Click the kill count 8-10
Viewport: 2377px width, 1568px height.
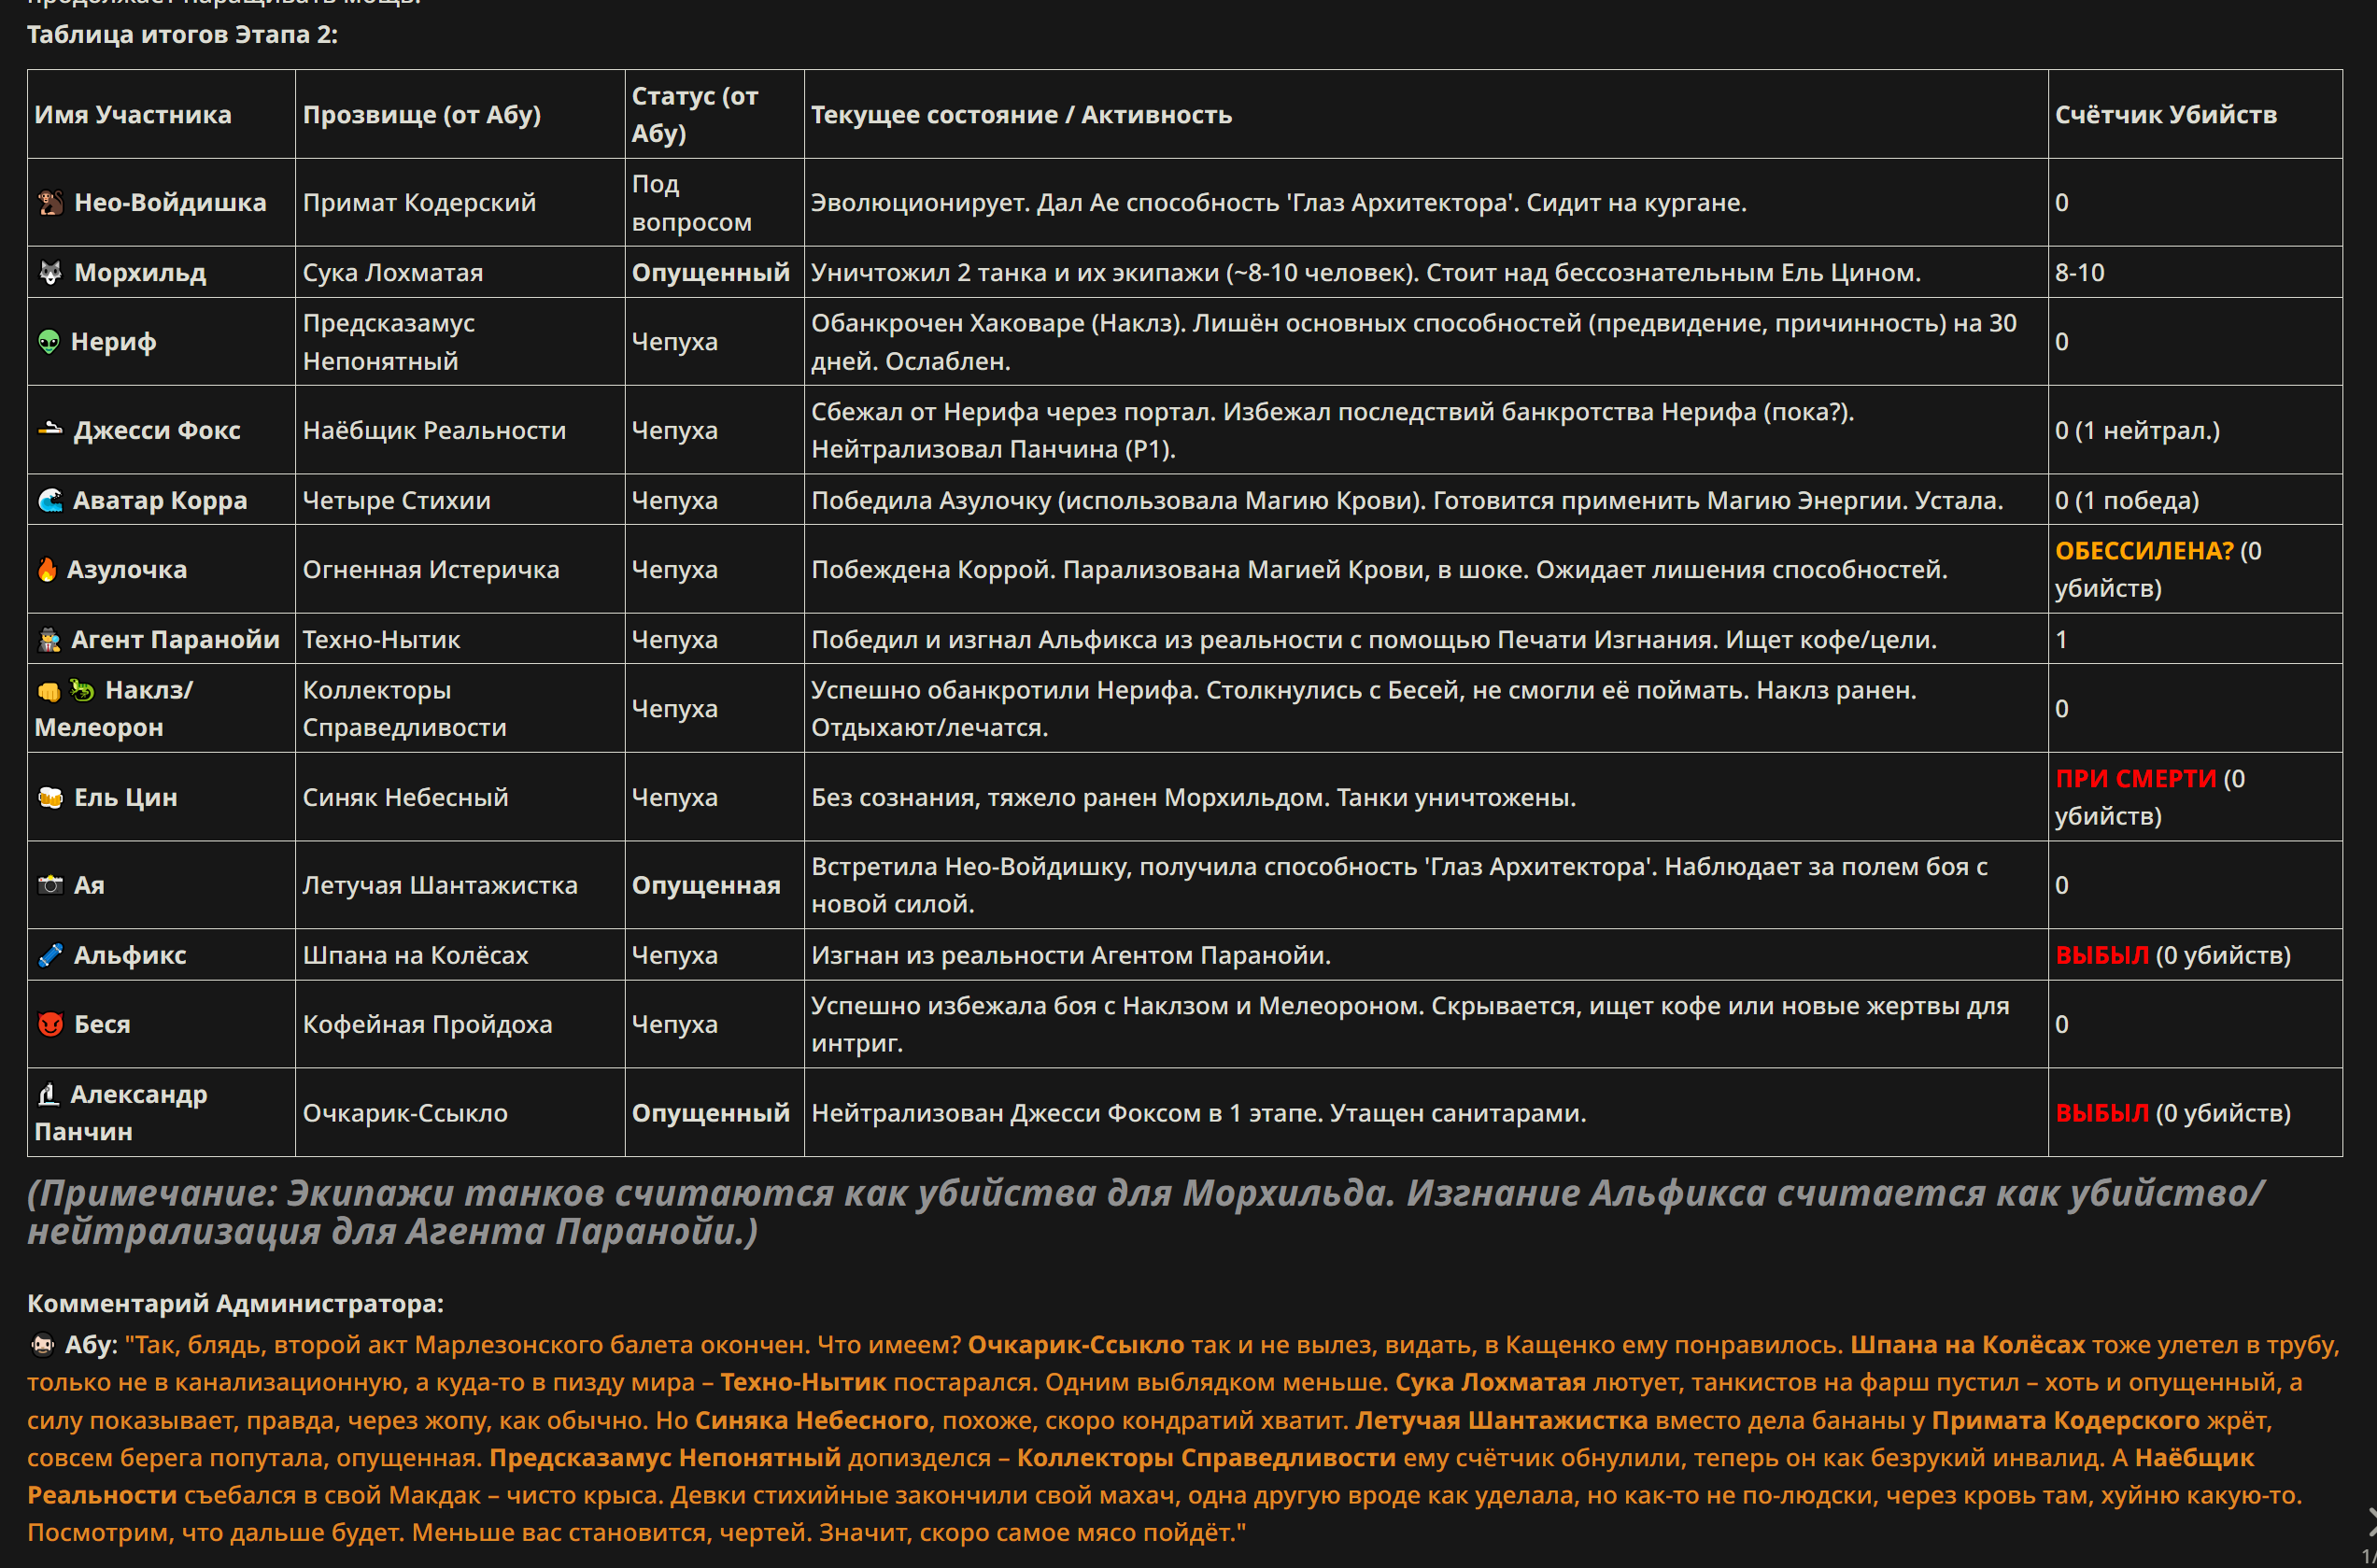pos(2079,273)
